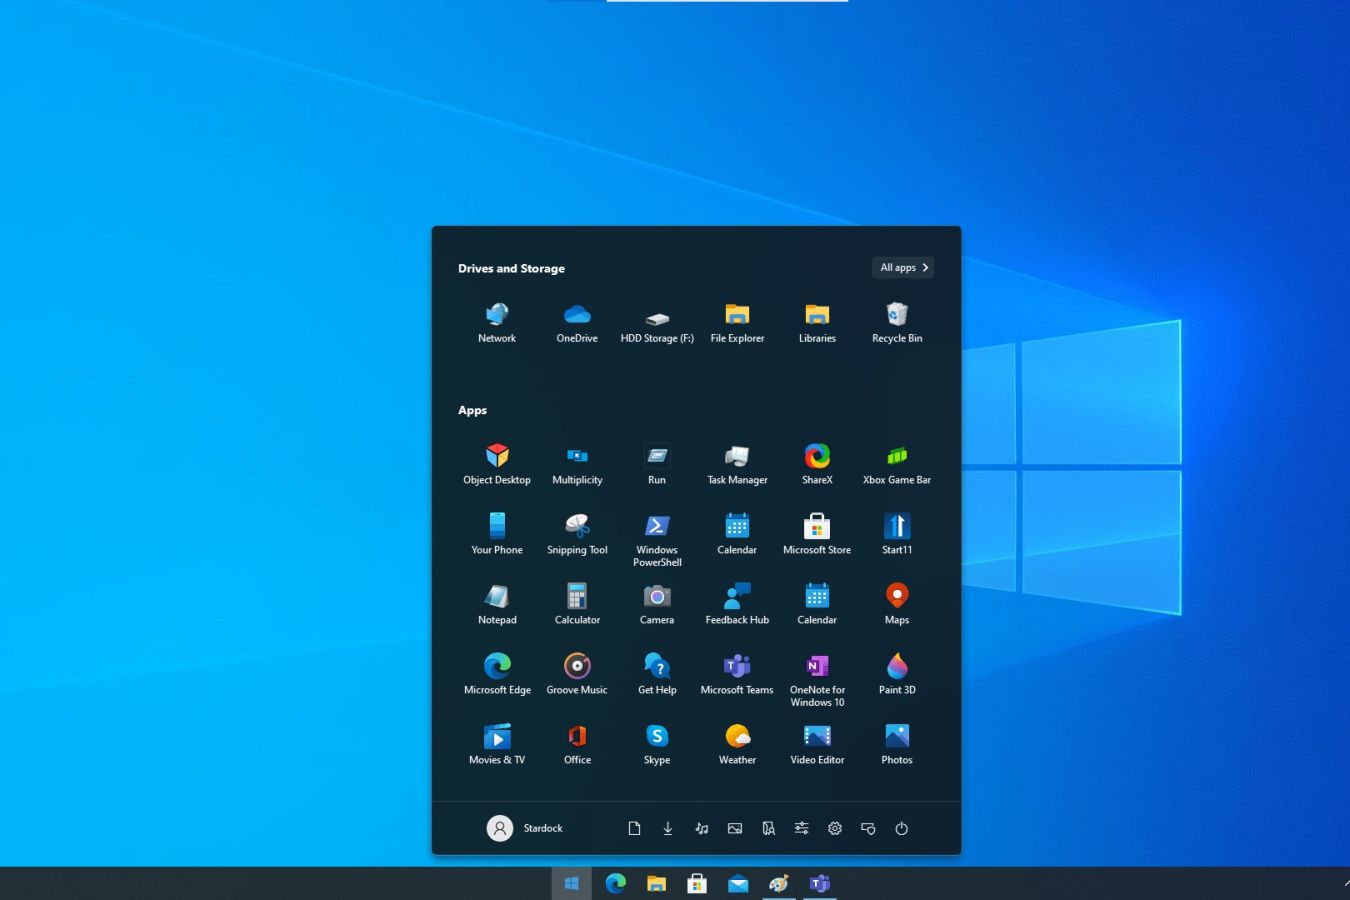Launch OneNote for Windows 10
Screen dimensions: 1350x900
pyautogui.click(x=817, y=680)
